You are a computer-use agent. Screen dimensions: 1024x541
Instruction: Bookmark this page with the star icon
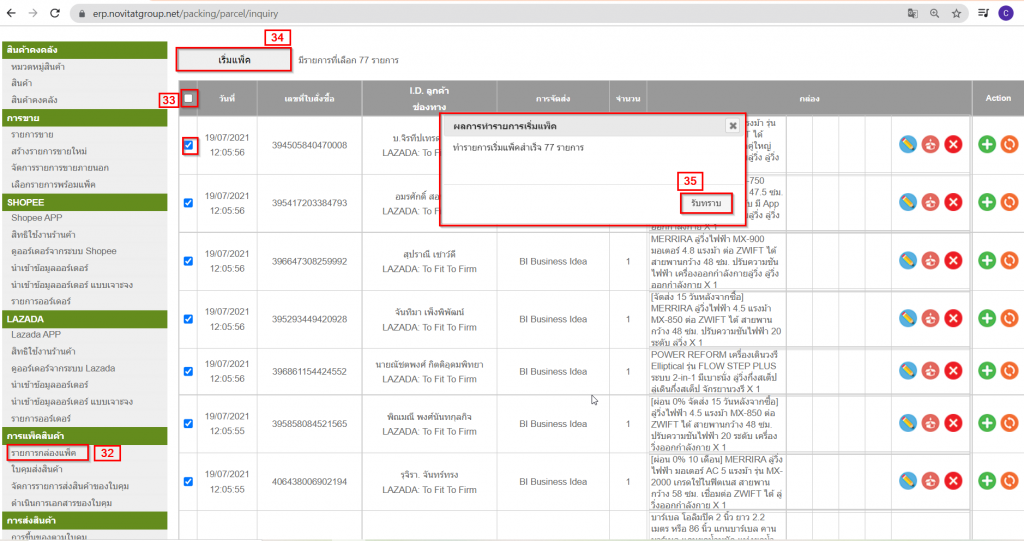[x=957, y=13]
